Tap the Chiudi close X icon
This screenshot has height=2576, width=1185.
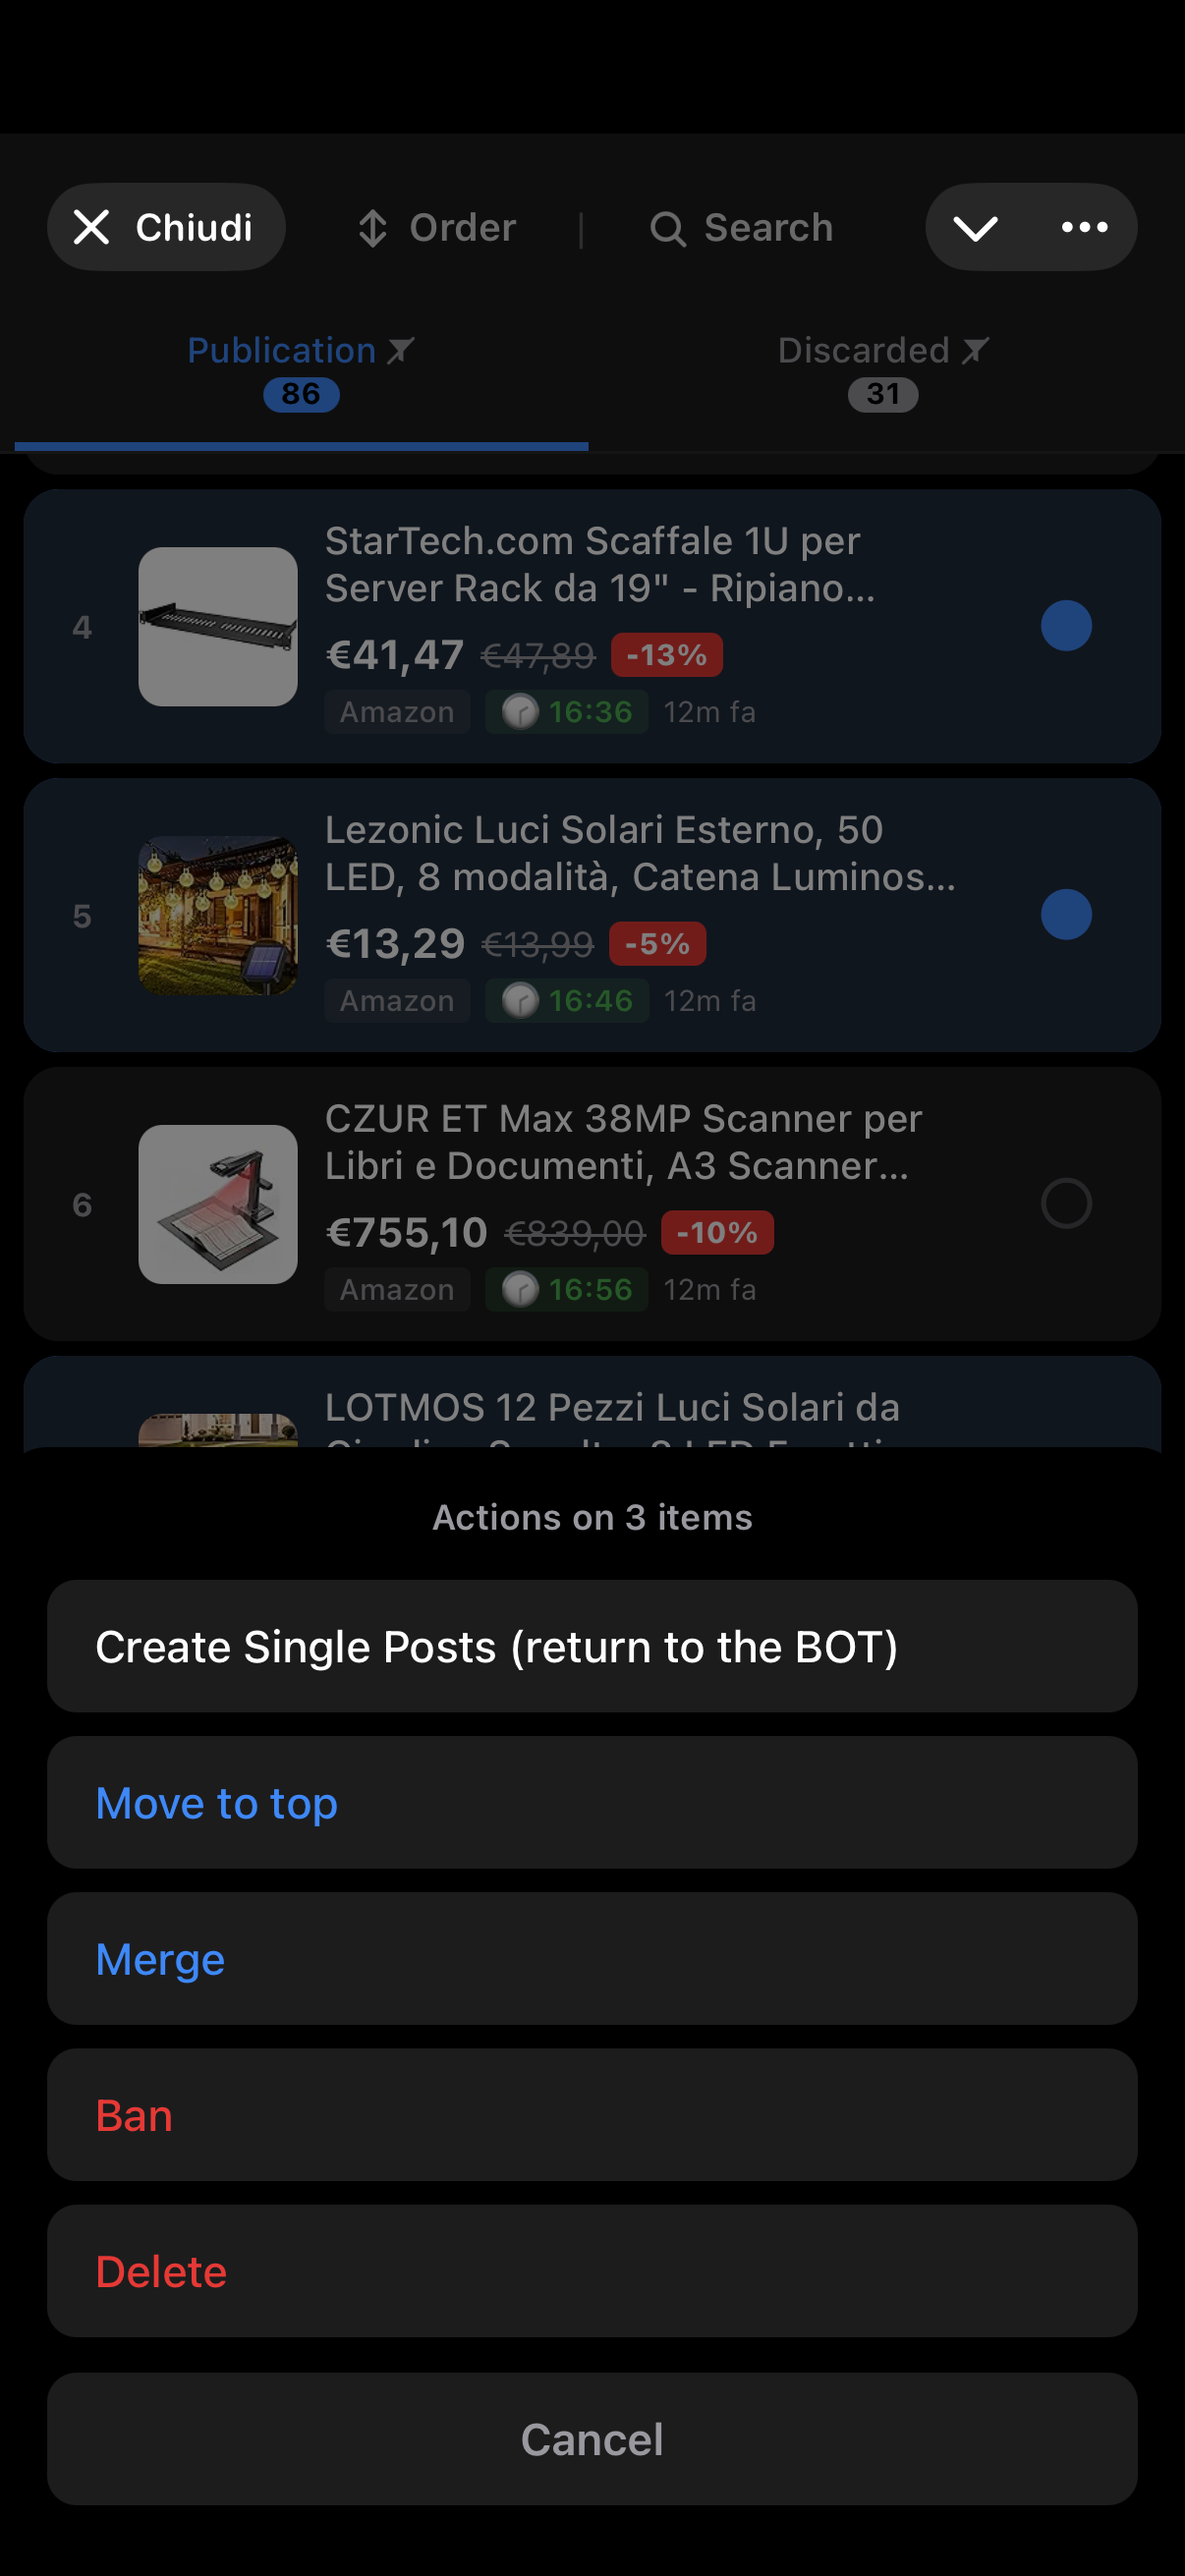[x=92, y=228]
